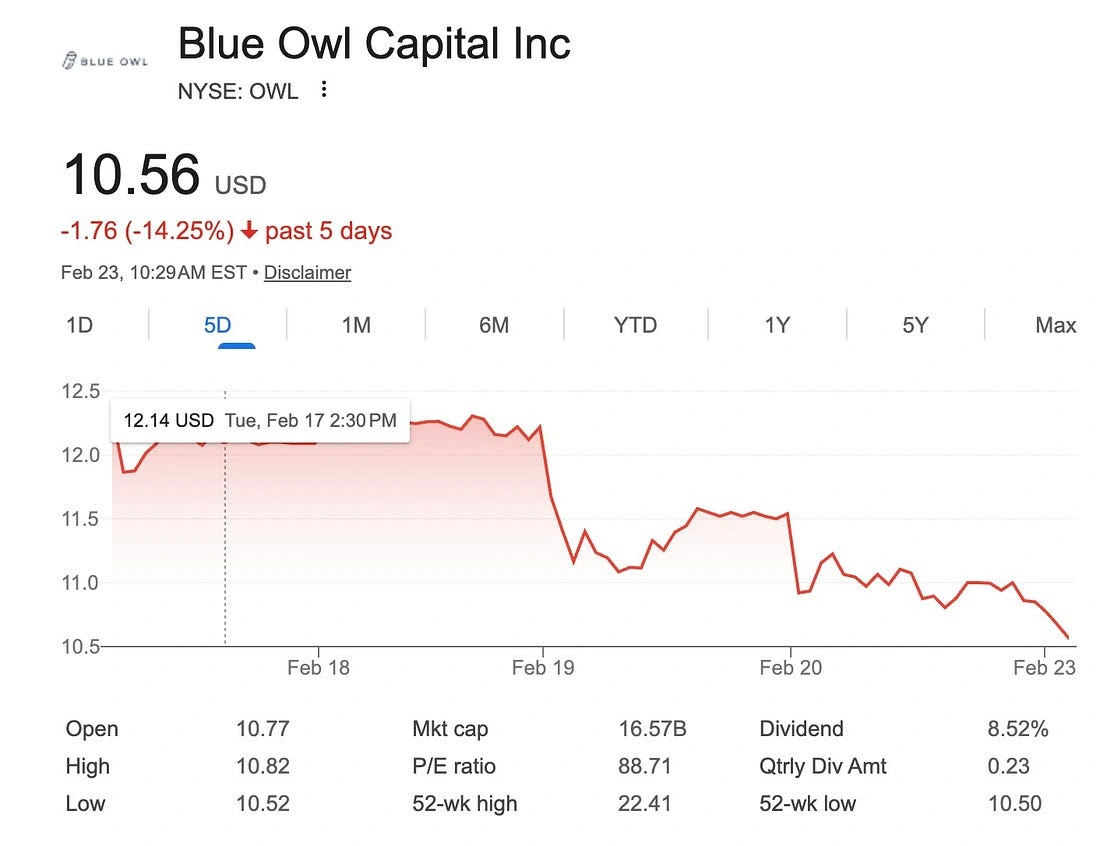Click the Dividend yield 8.52% value

pos(1017,729)
